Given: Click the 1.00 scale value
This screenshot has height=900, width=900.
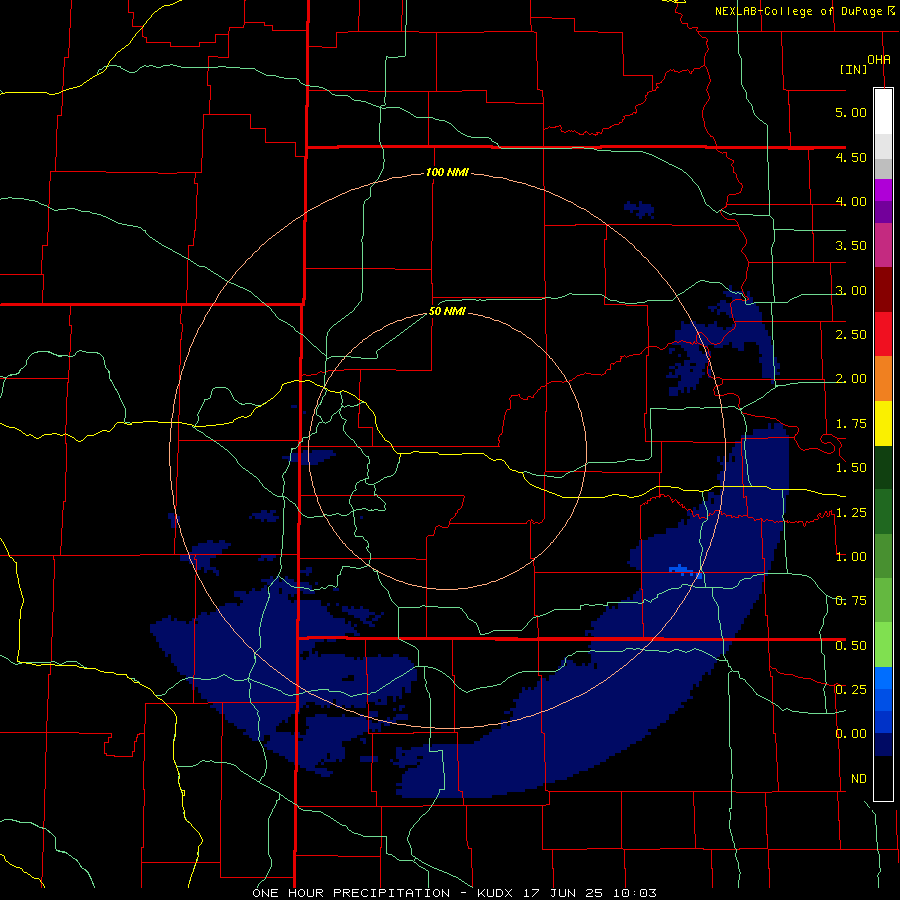Looking at the screenshot, I should (851, 557).
